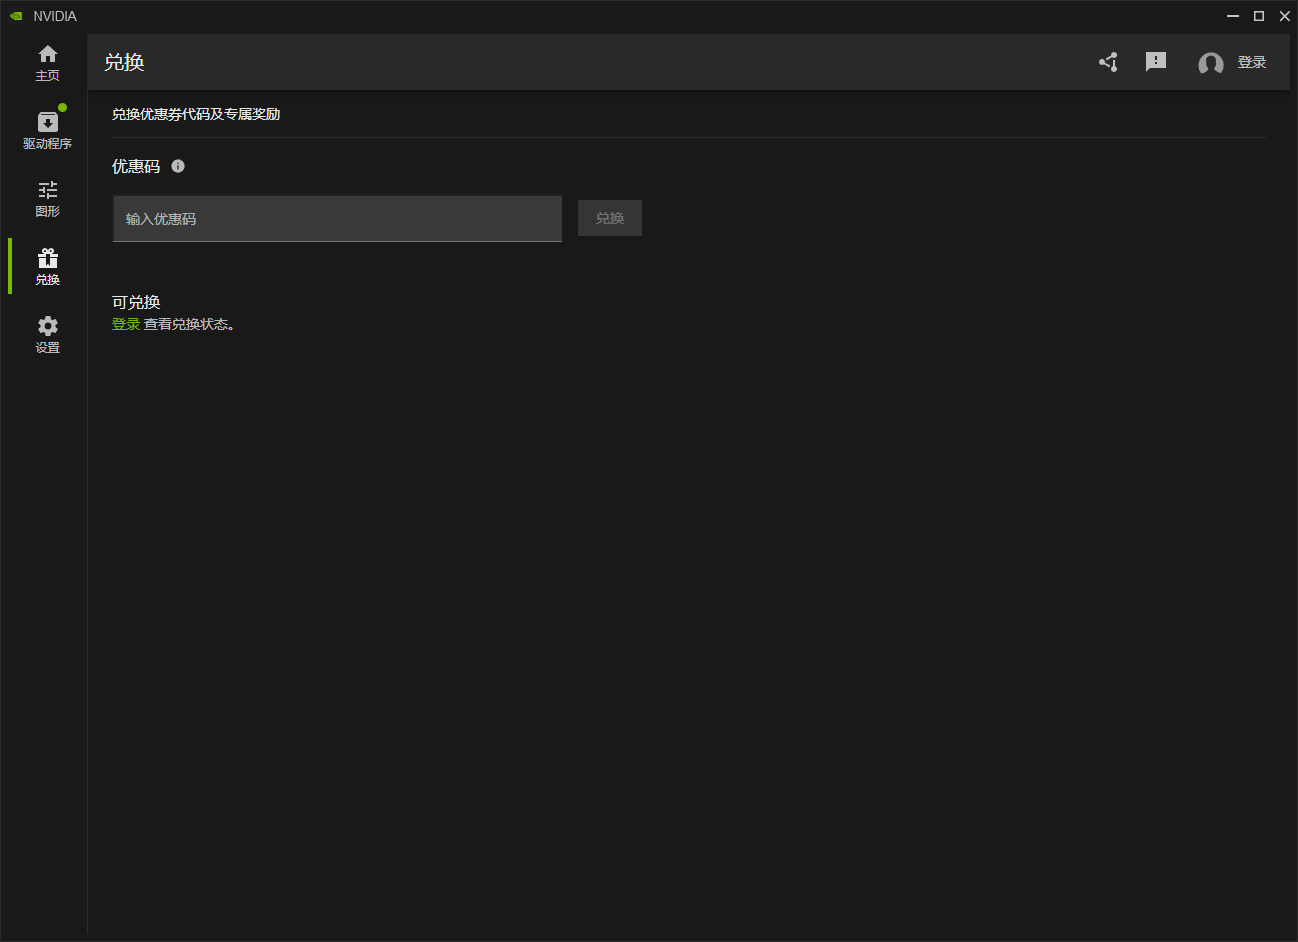The height and width of the screenshot is (942, 1298).
Task: Open the 驱动程序 drivers section
Action: (47, 130)
